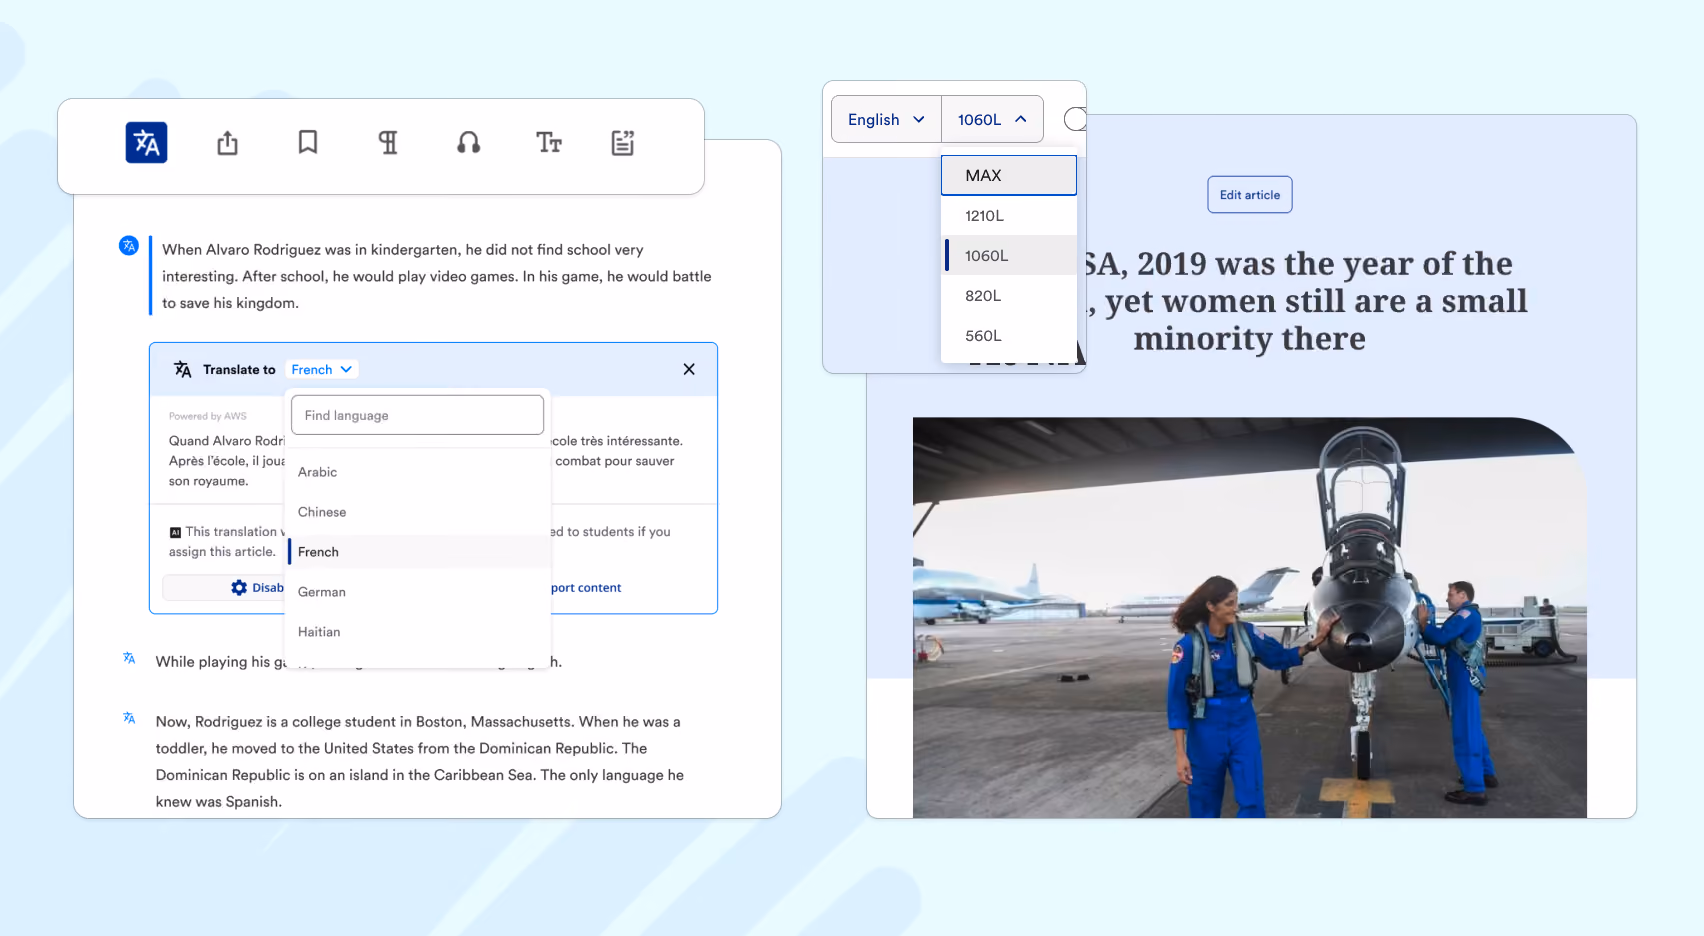Click the article headline about 2019
The width and height of the screenshot is (1704, 936).
1306,301
